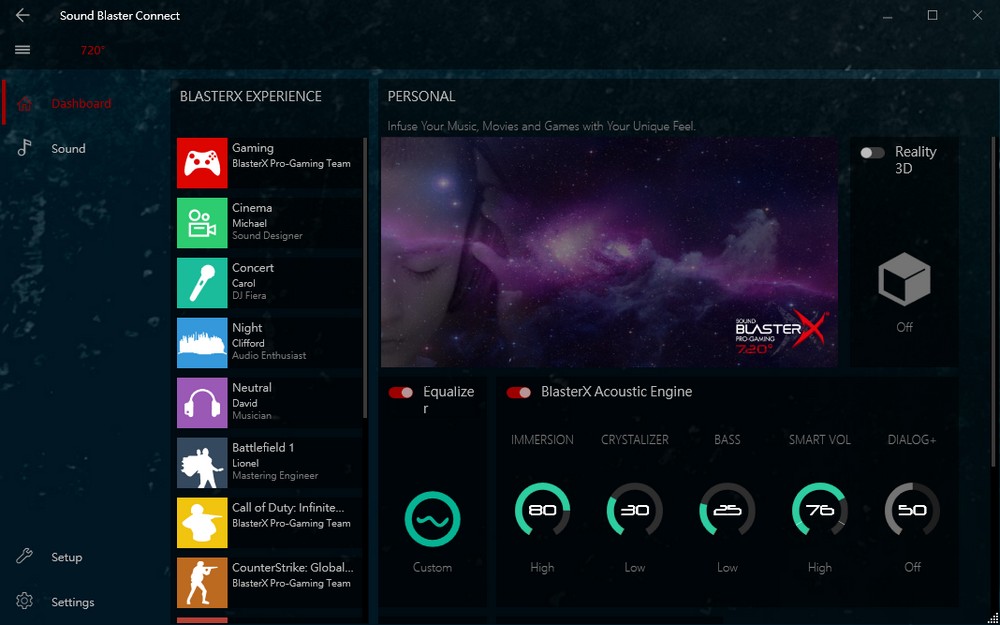Screen dimensions: 1000x625
Task: Click the Settings gear icon
Action: [24, 601]
